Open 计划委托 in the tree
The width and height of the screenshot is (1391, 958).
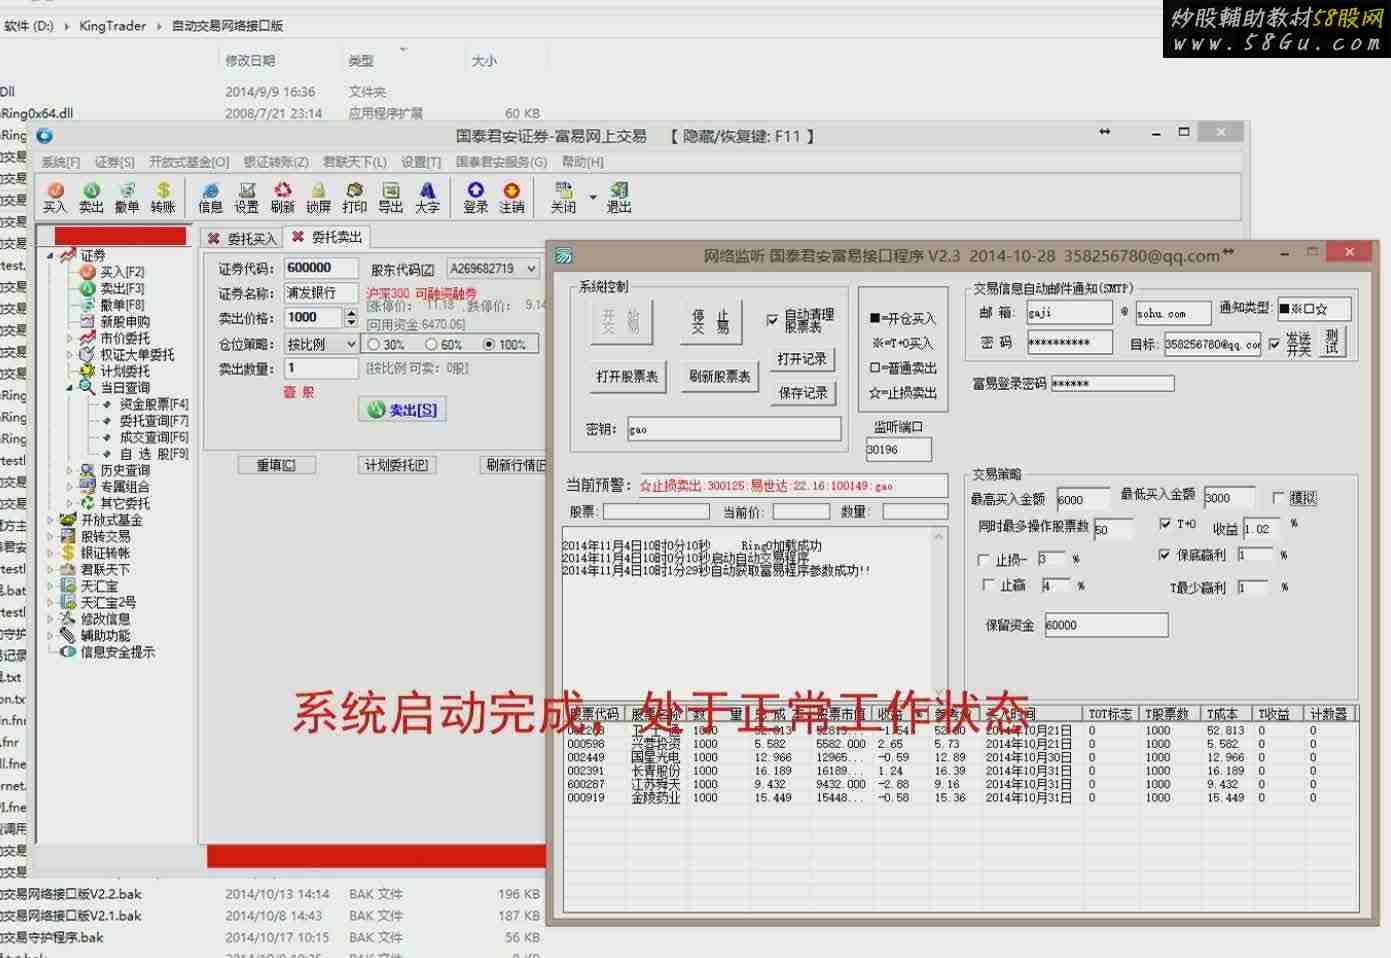pos(115,371)
